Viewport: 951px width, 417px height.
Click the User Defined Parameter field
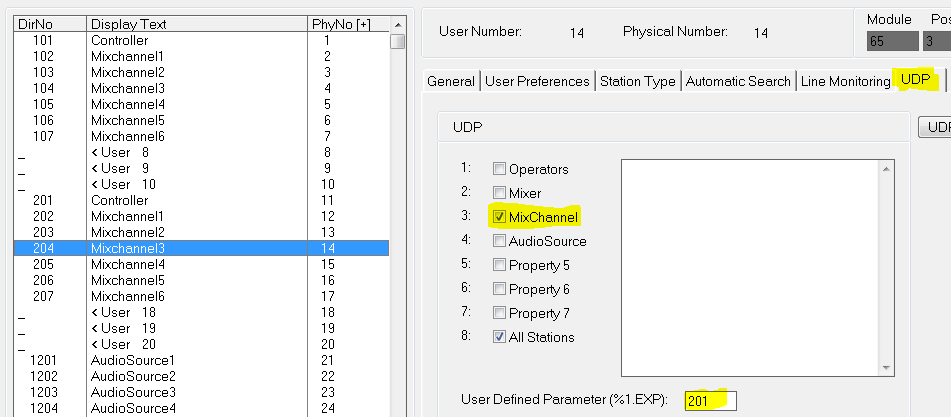pyautogui.click(x=711, y=401)
